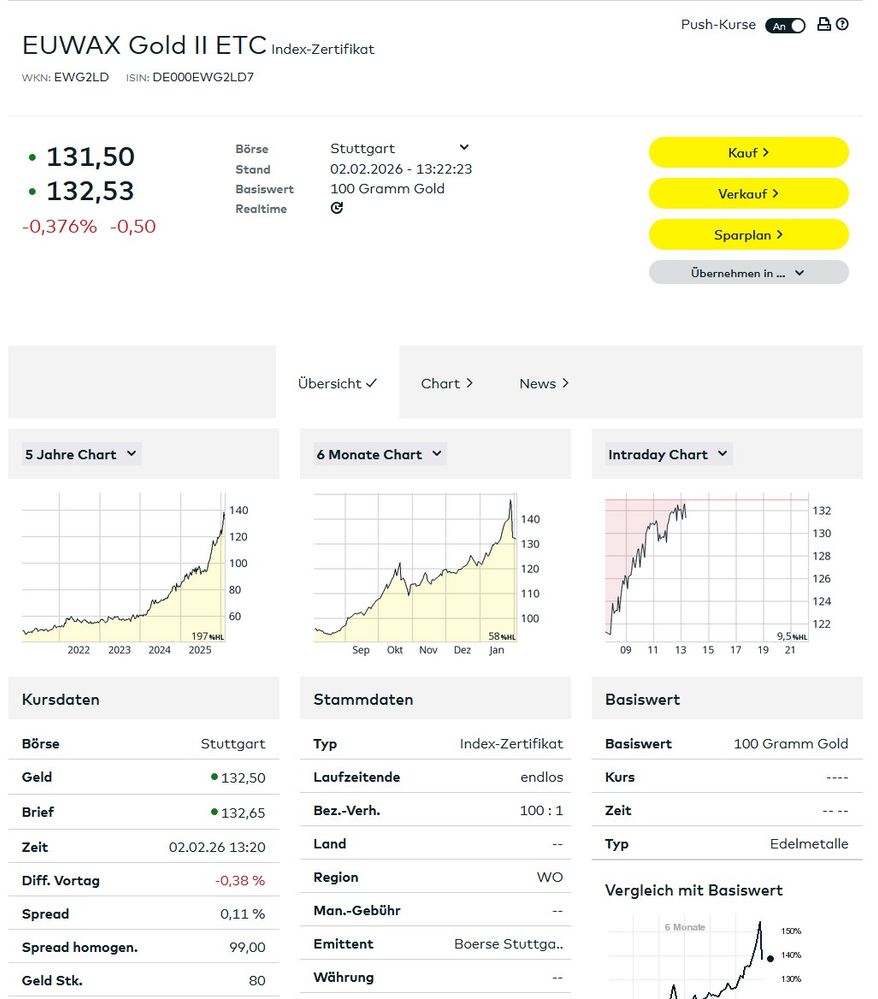Click the yellow Sparplan button

749,234
